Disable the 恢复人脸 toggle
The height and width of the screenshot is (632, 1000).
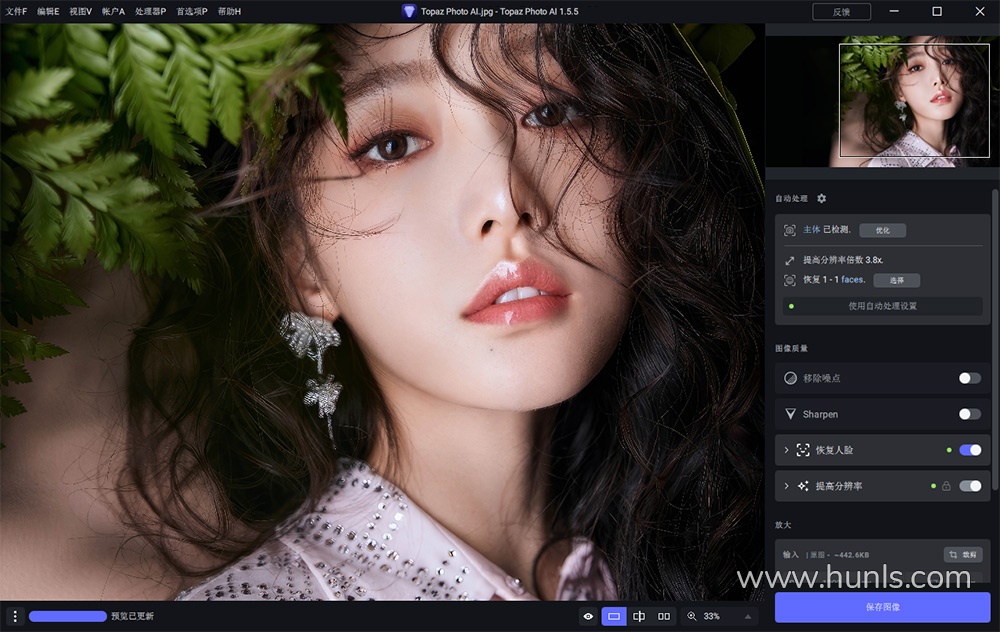coord(969,450)
